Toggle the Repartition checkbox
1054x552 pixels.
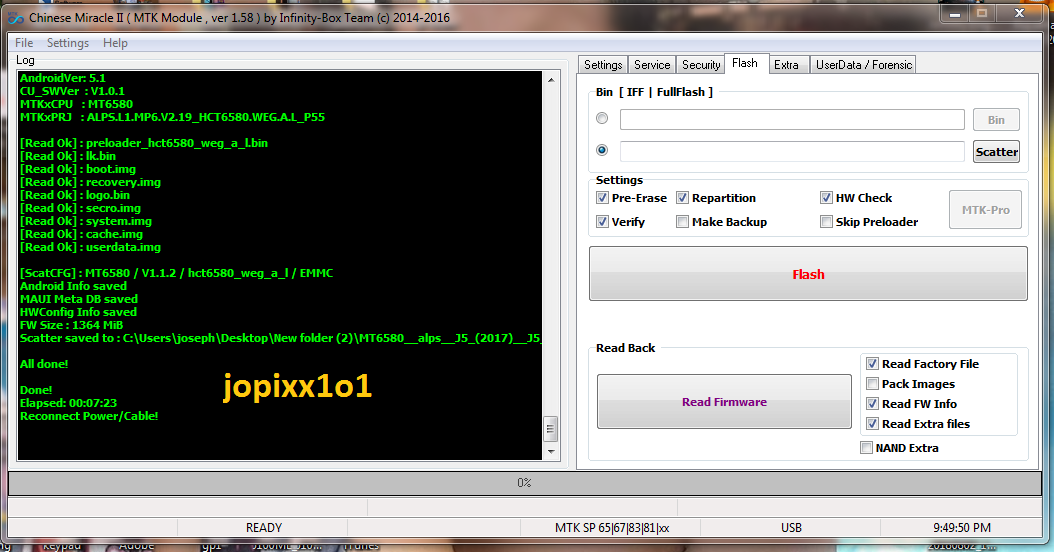pyautogui.click(x=682, y=198)
